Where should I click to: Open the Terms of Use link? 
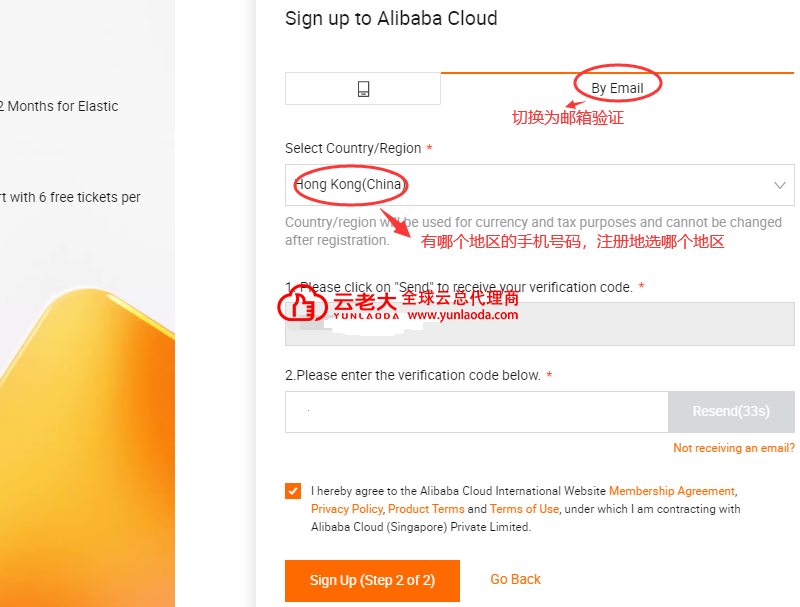pyautogui.click(x=524, y=509)
